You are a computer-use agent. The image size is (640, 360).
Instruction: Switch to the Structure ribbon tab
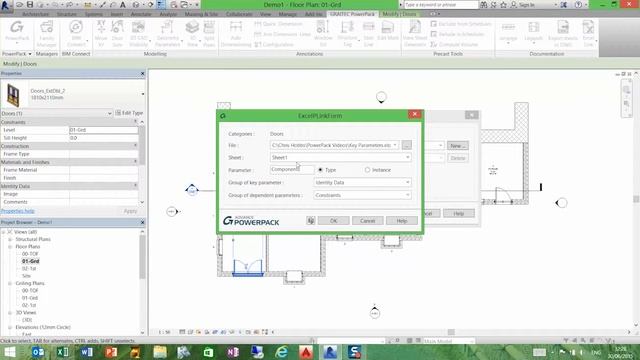tap(67, 14)
